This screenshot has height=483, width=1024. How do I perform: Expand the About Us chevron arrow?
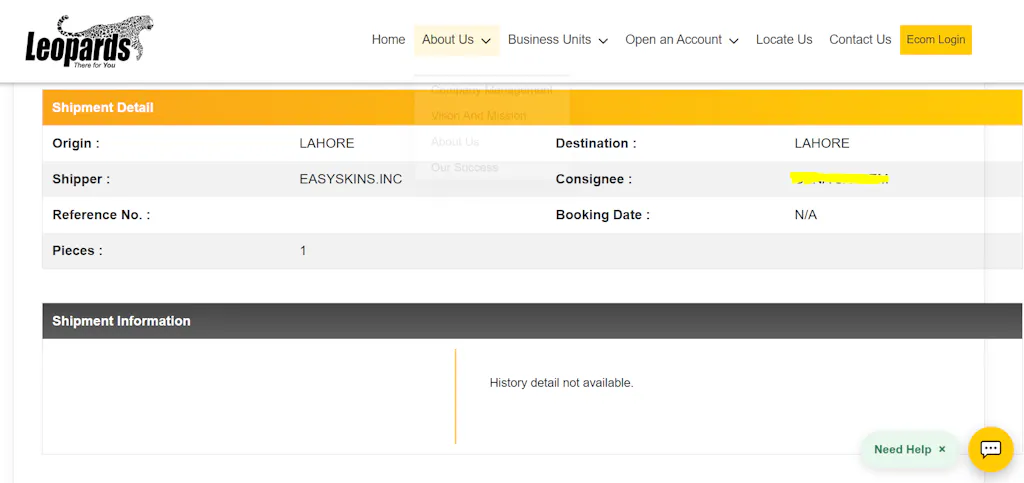[x=486, y=41]
